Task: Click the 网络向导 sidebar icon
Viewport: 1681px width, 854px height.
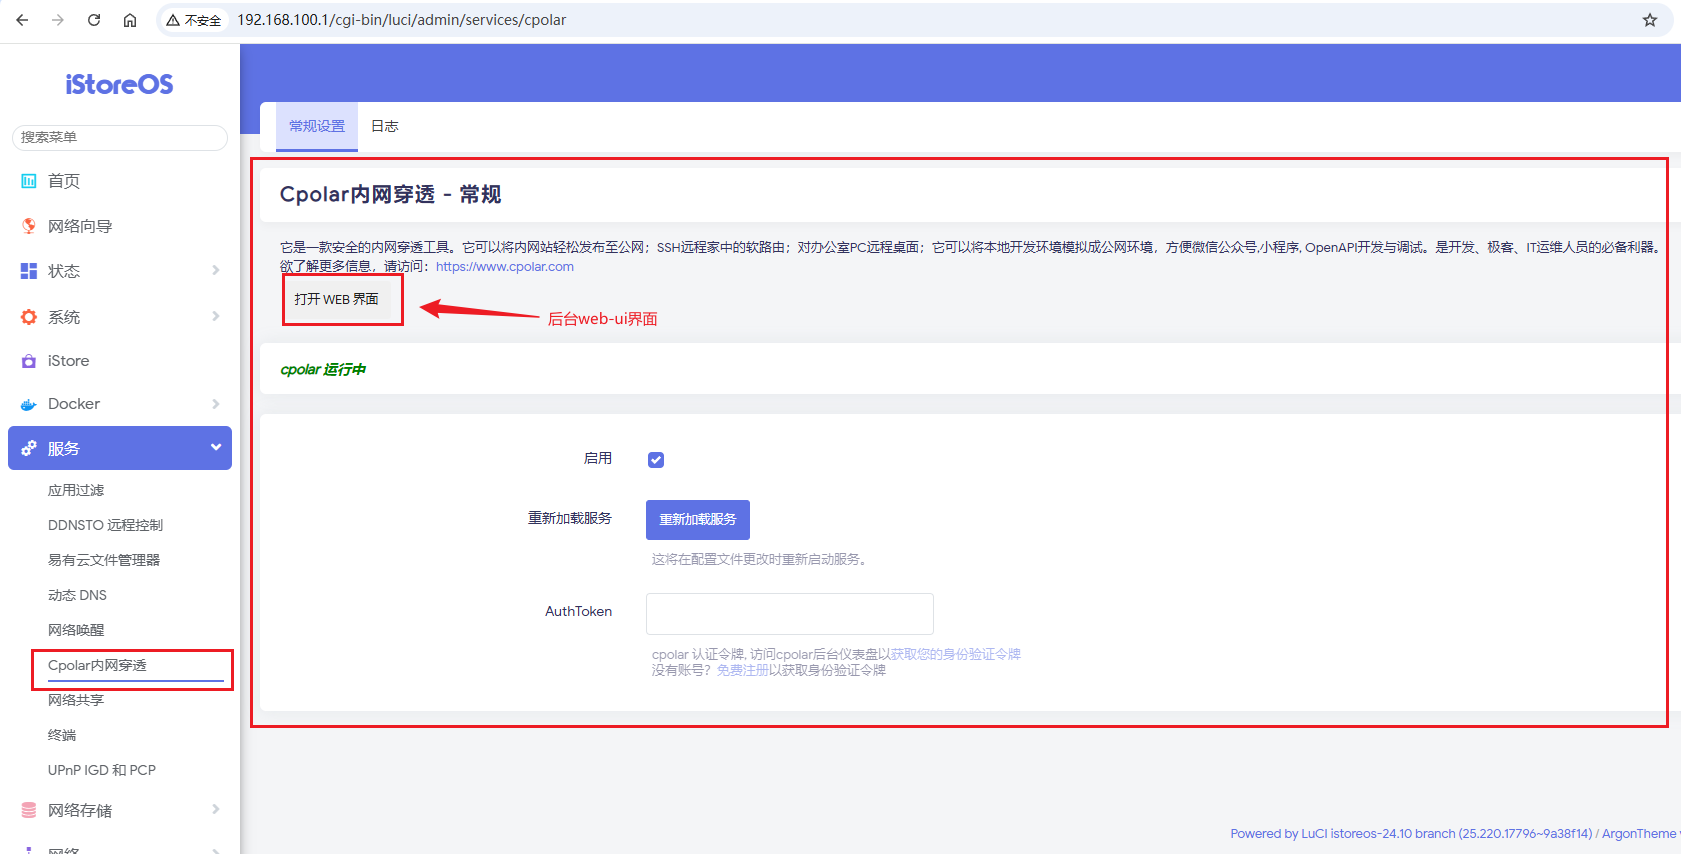Action: (x=29, y=226)
